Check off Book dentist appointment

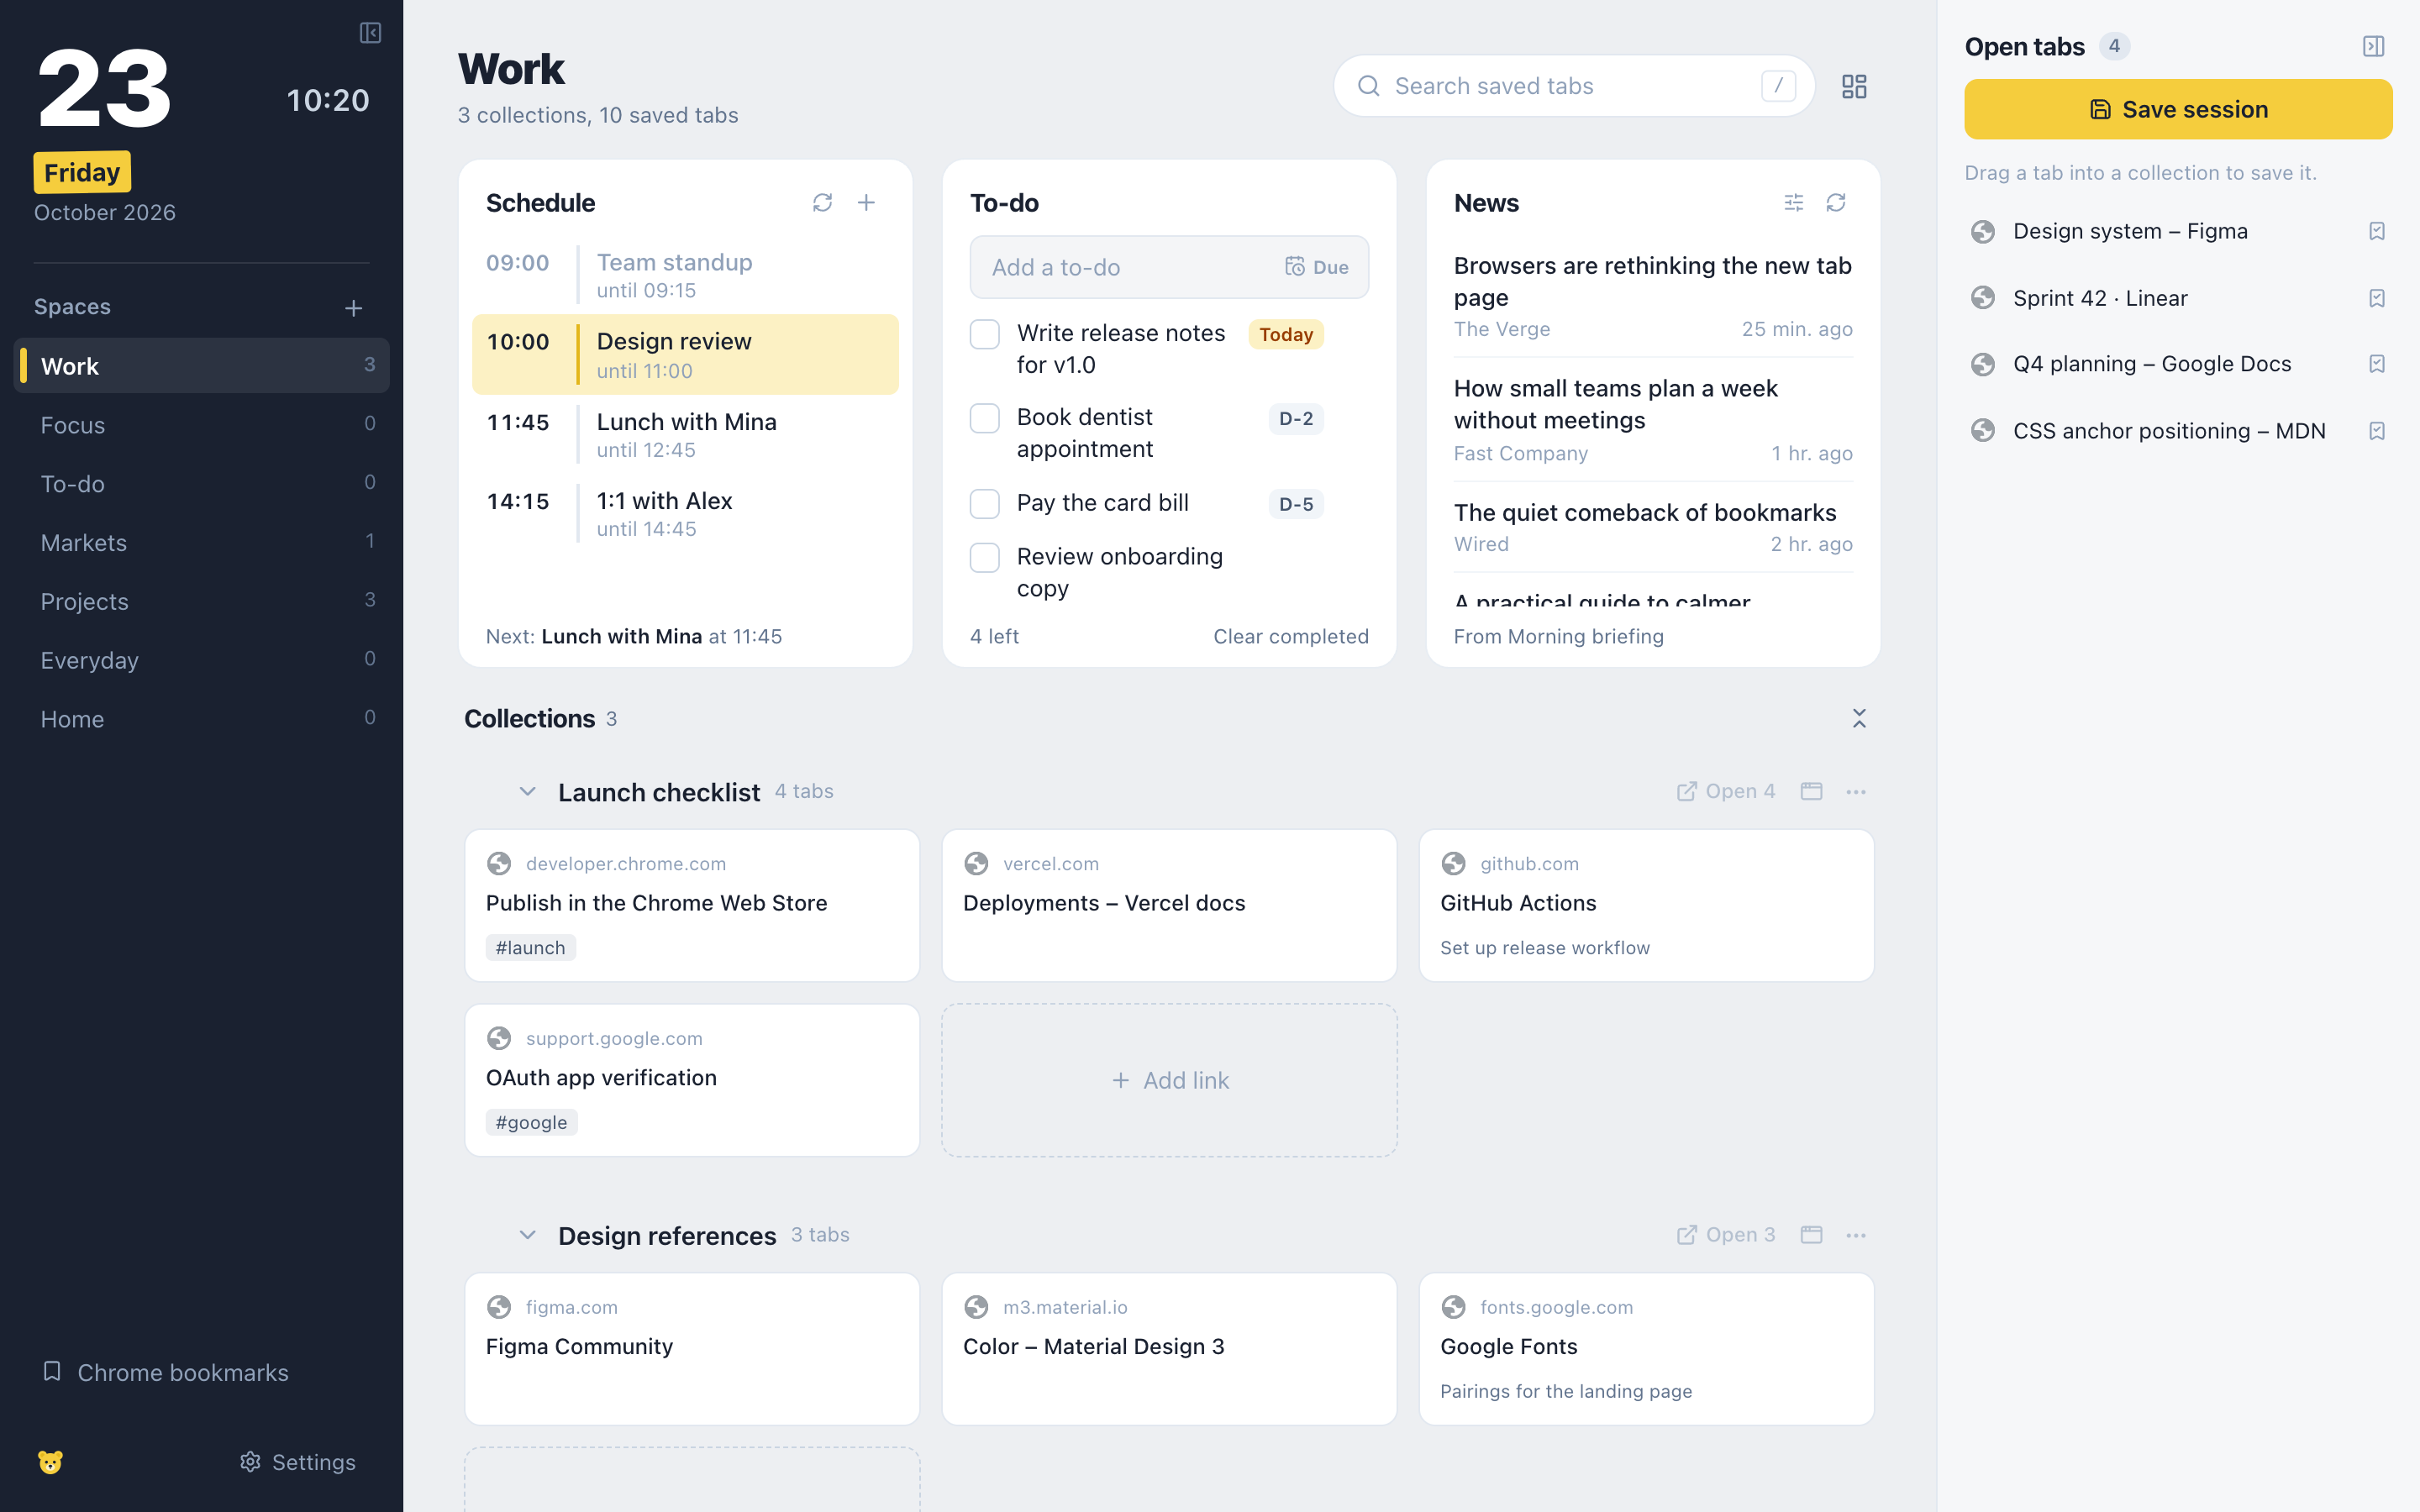click(x=985, y=418)
